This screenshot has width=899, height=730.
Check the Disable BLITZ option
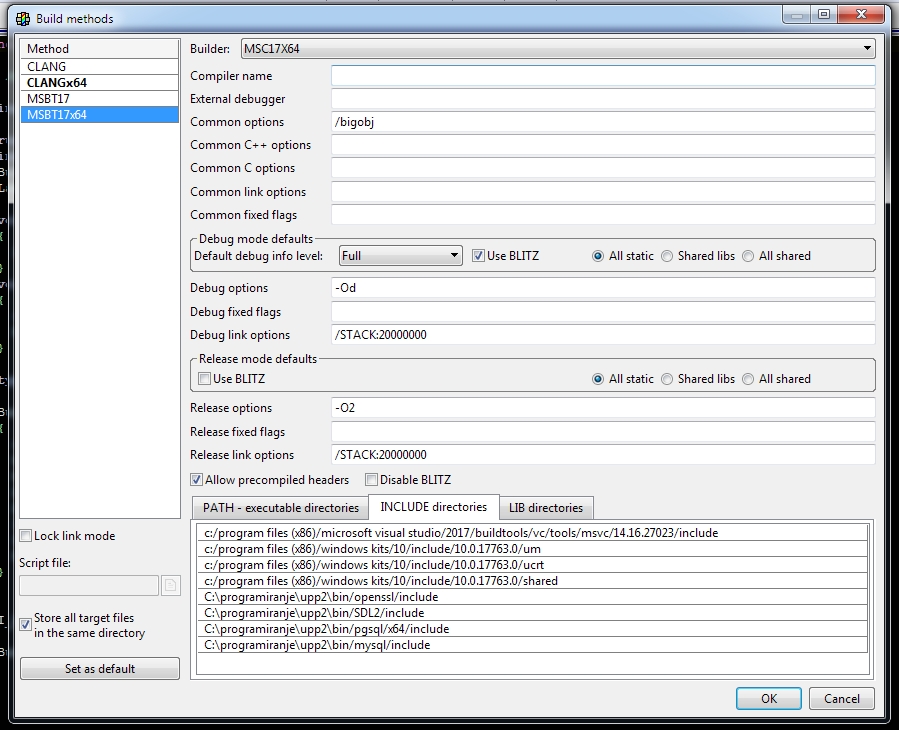click(372, 480)
